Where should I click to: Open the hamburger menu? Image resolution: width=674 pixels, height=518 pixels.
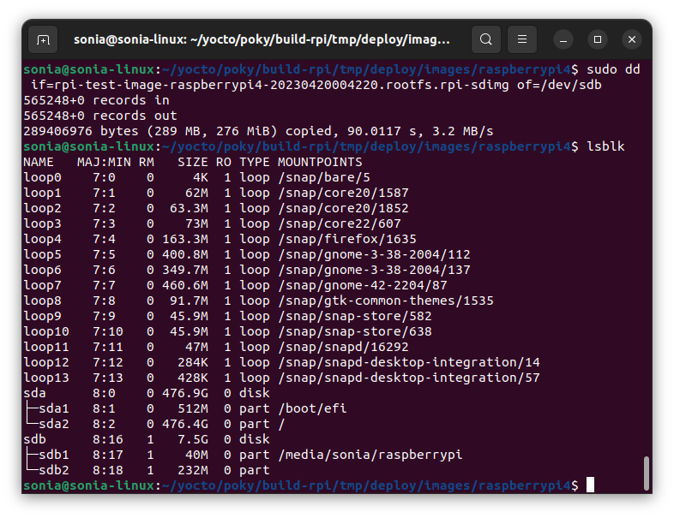[522, 40]
